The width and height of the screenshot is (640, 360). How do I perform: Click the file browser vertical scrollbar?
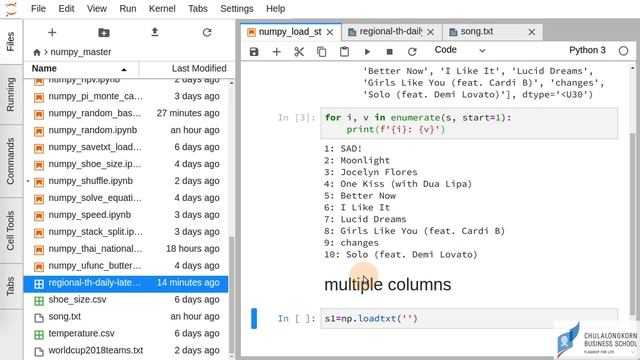231,295
